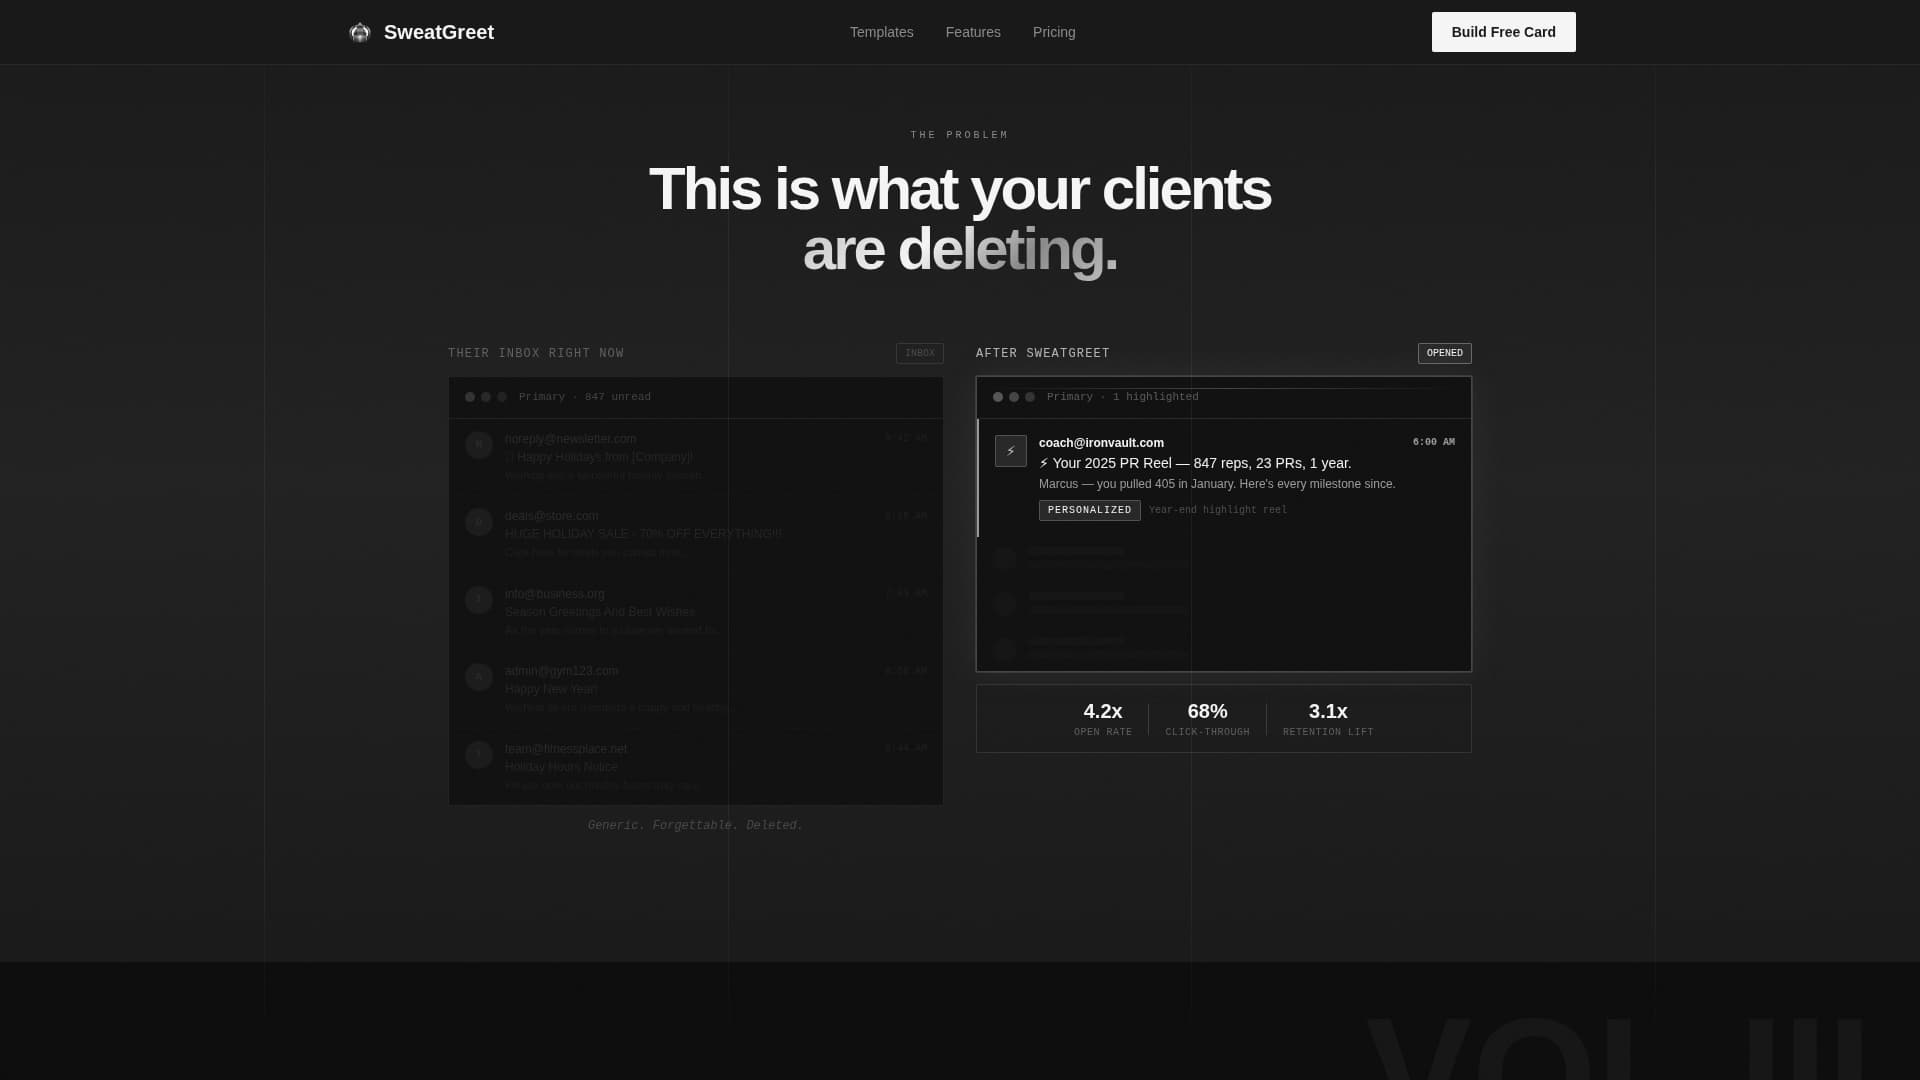The width and height of the screenshot is (1920, 1080).
Task: Open the SweatGreet brand name link
Action: click(x=438, y=32)
